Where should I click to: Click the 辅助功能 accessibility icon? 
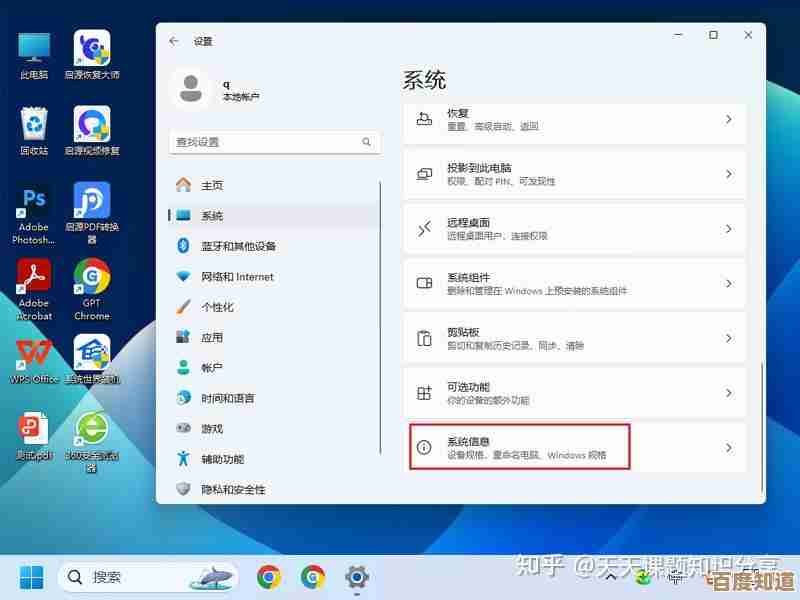(x=183, y=459)
